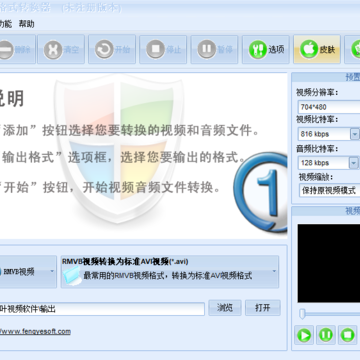Click the blue number 1 step icon
Screen dimensions: 360x360
[260, 194]
